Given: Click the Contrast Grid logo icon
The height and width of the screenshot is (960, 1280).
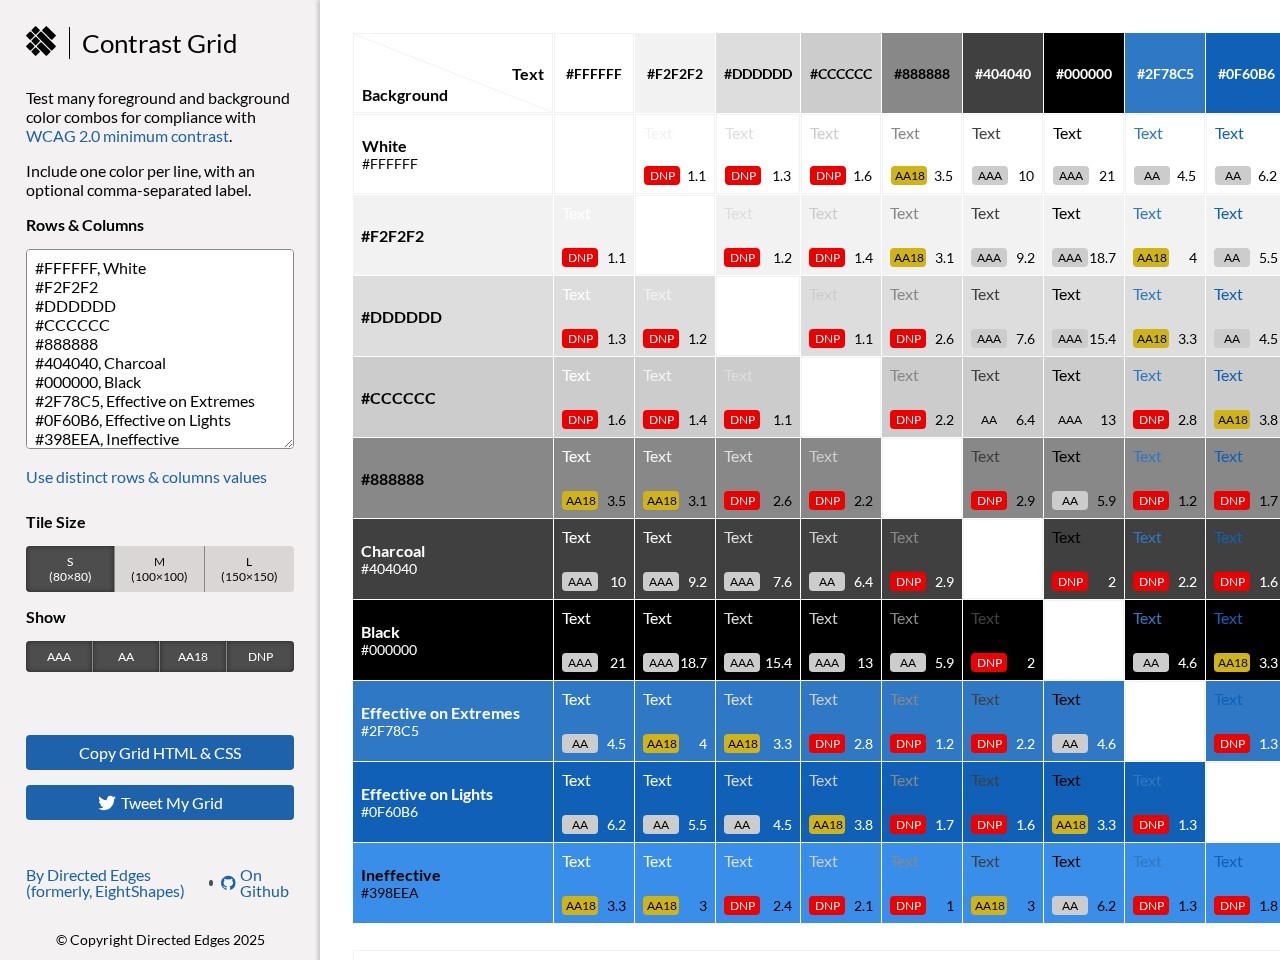Looking at the screenshot, I should pos(41,41).
